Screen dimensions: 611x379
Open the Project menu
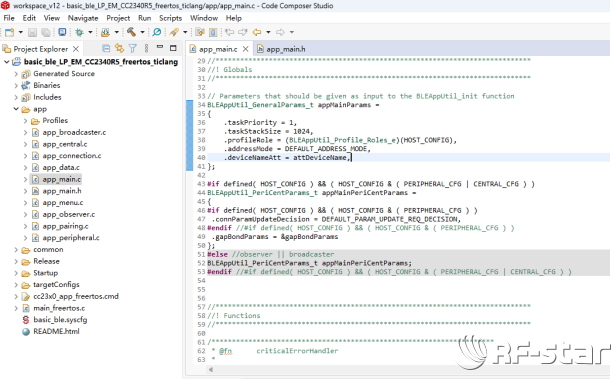coord(118,18)
